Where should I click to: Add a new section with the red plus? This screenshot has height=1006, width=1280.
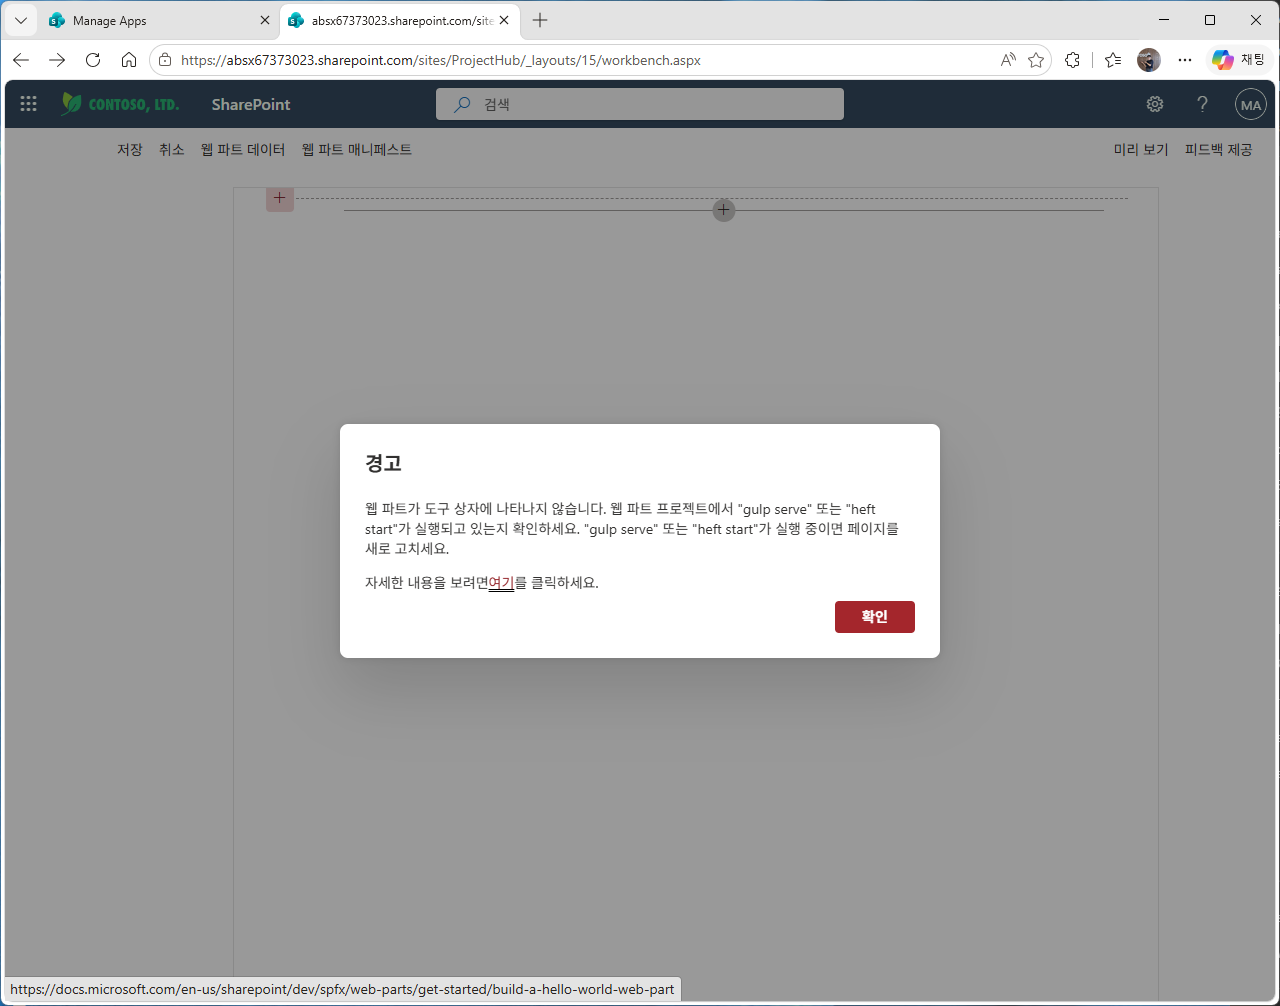(x=280, y=198)
